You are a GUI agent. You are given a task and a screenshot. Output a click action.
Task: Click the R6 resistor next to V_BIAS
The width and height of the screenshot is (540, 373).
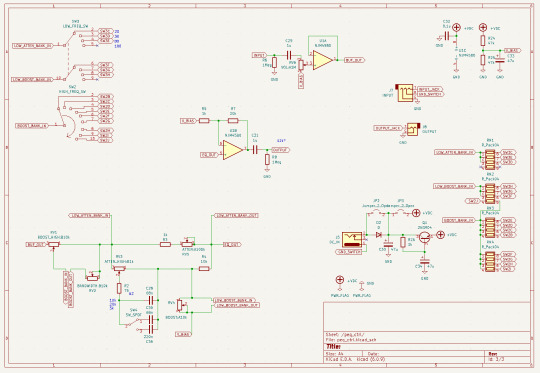204,121
